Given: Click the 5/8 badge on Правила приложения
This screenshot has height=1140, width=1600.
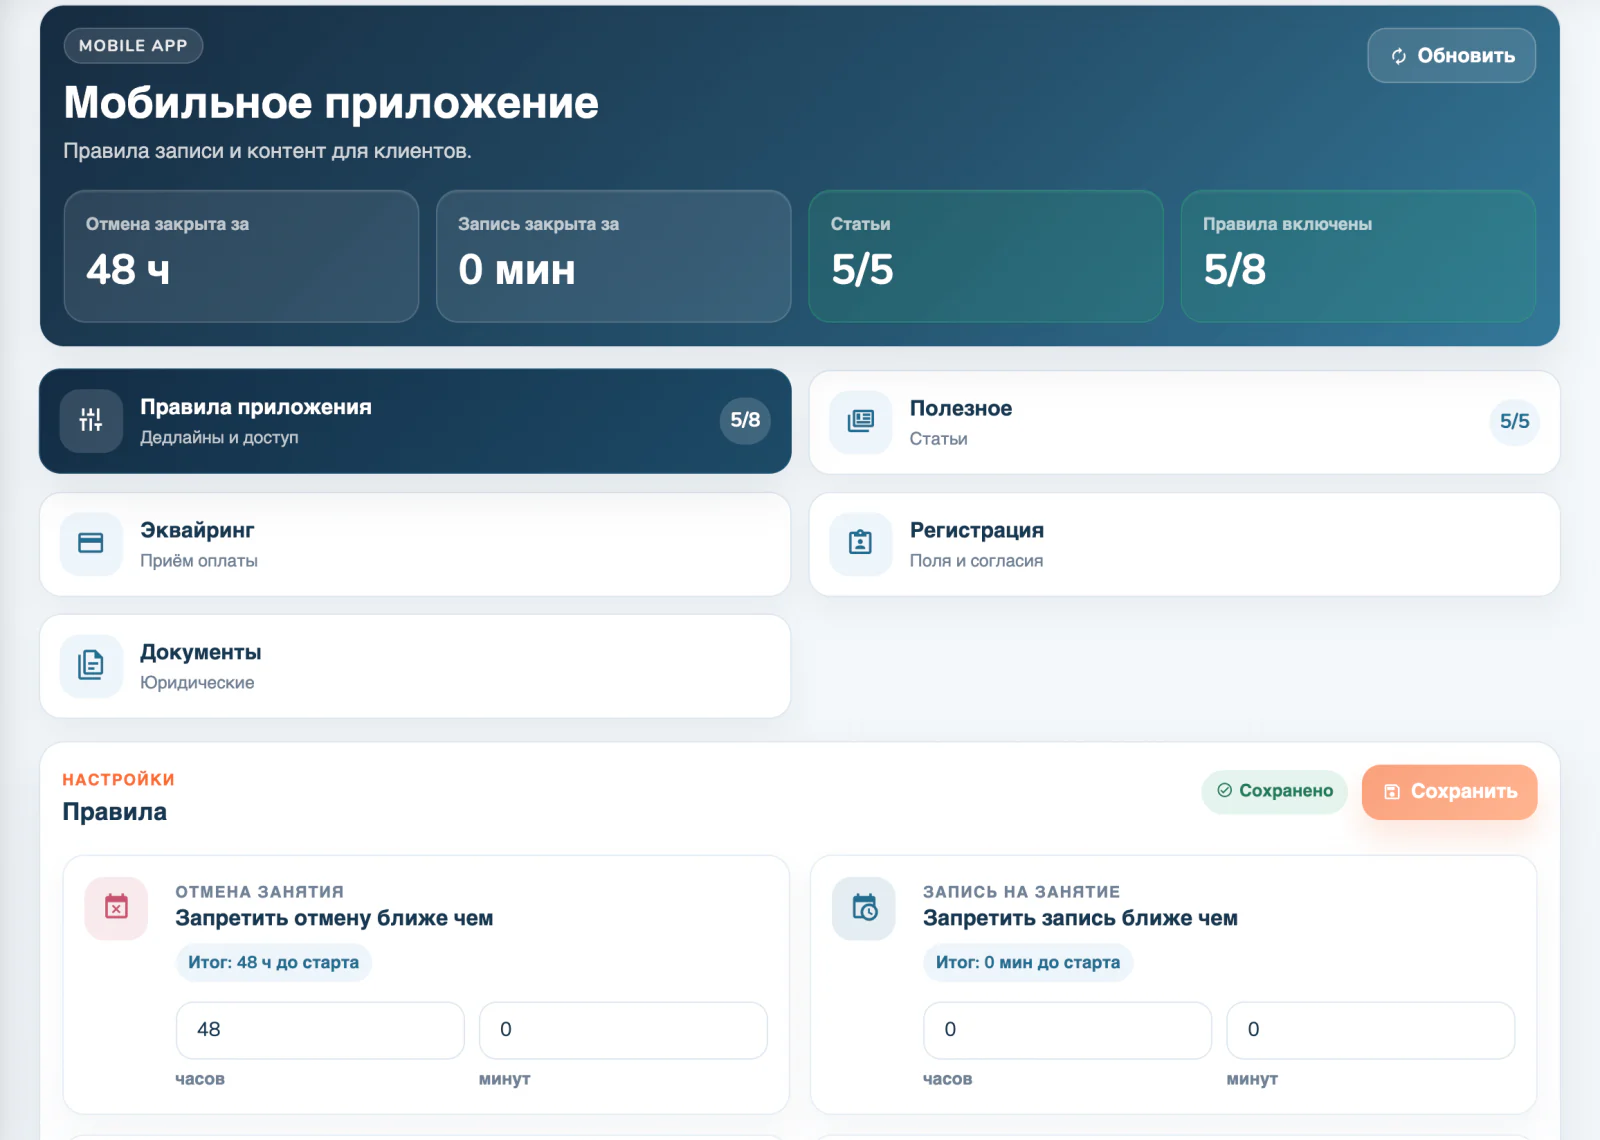Looking at the screenshot, I should click(745, 420).
